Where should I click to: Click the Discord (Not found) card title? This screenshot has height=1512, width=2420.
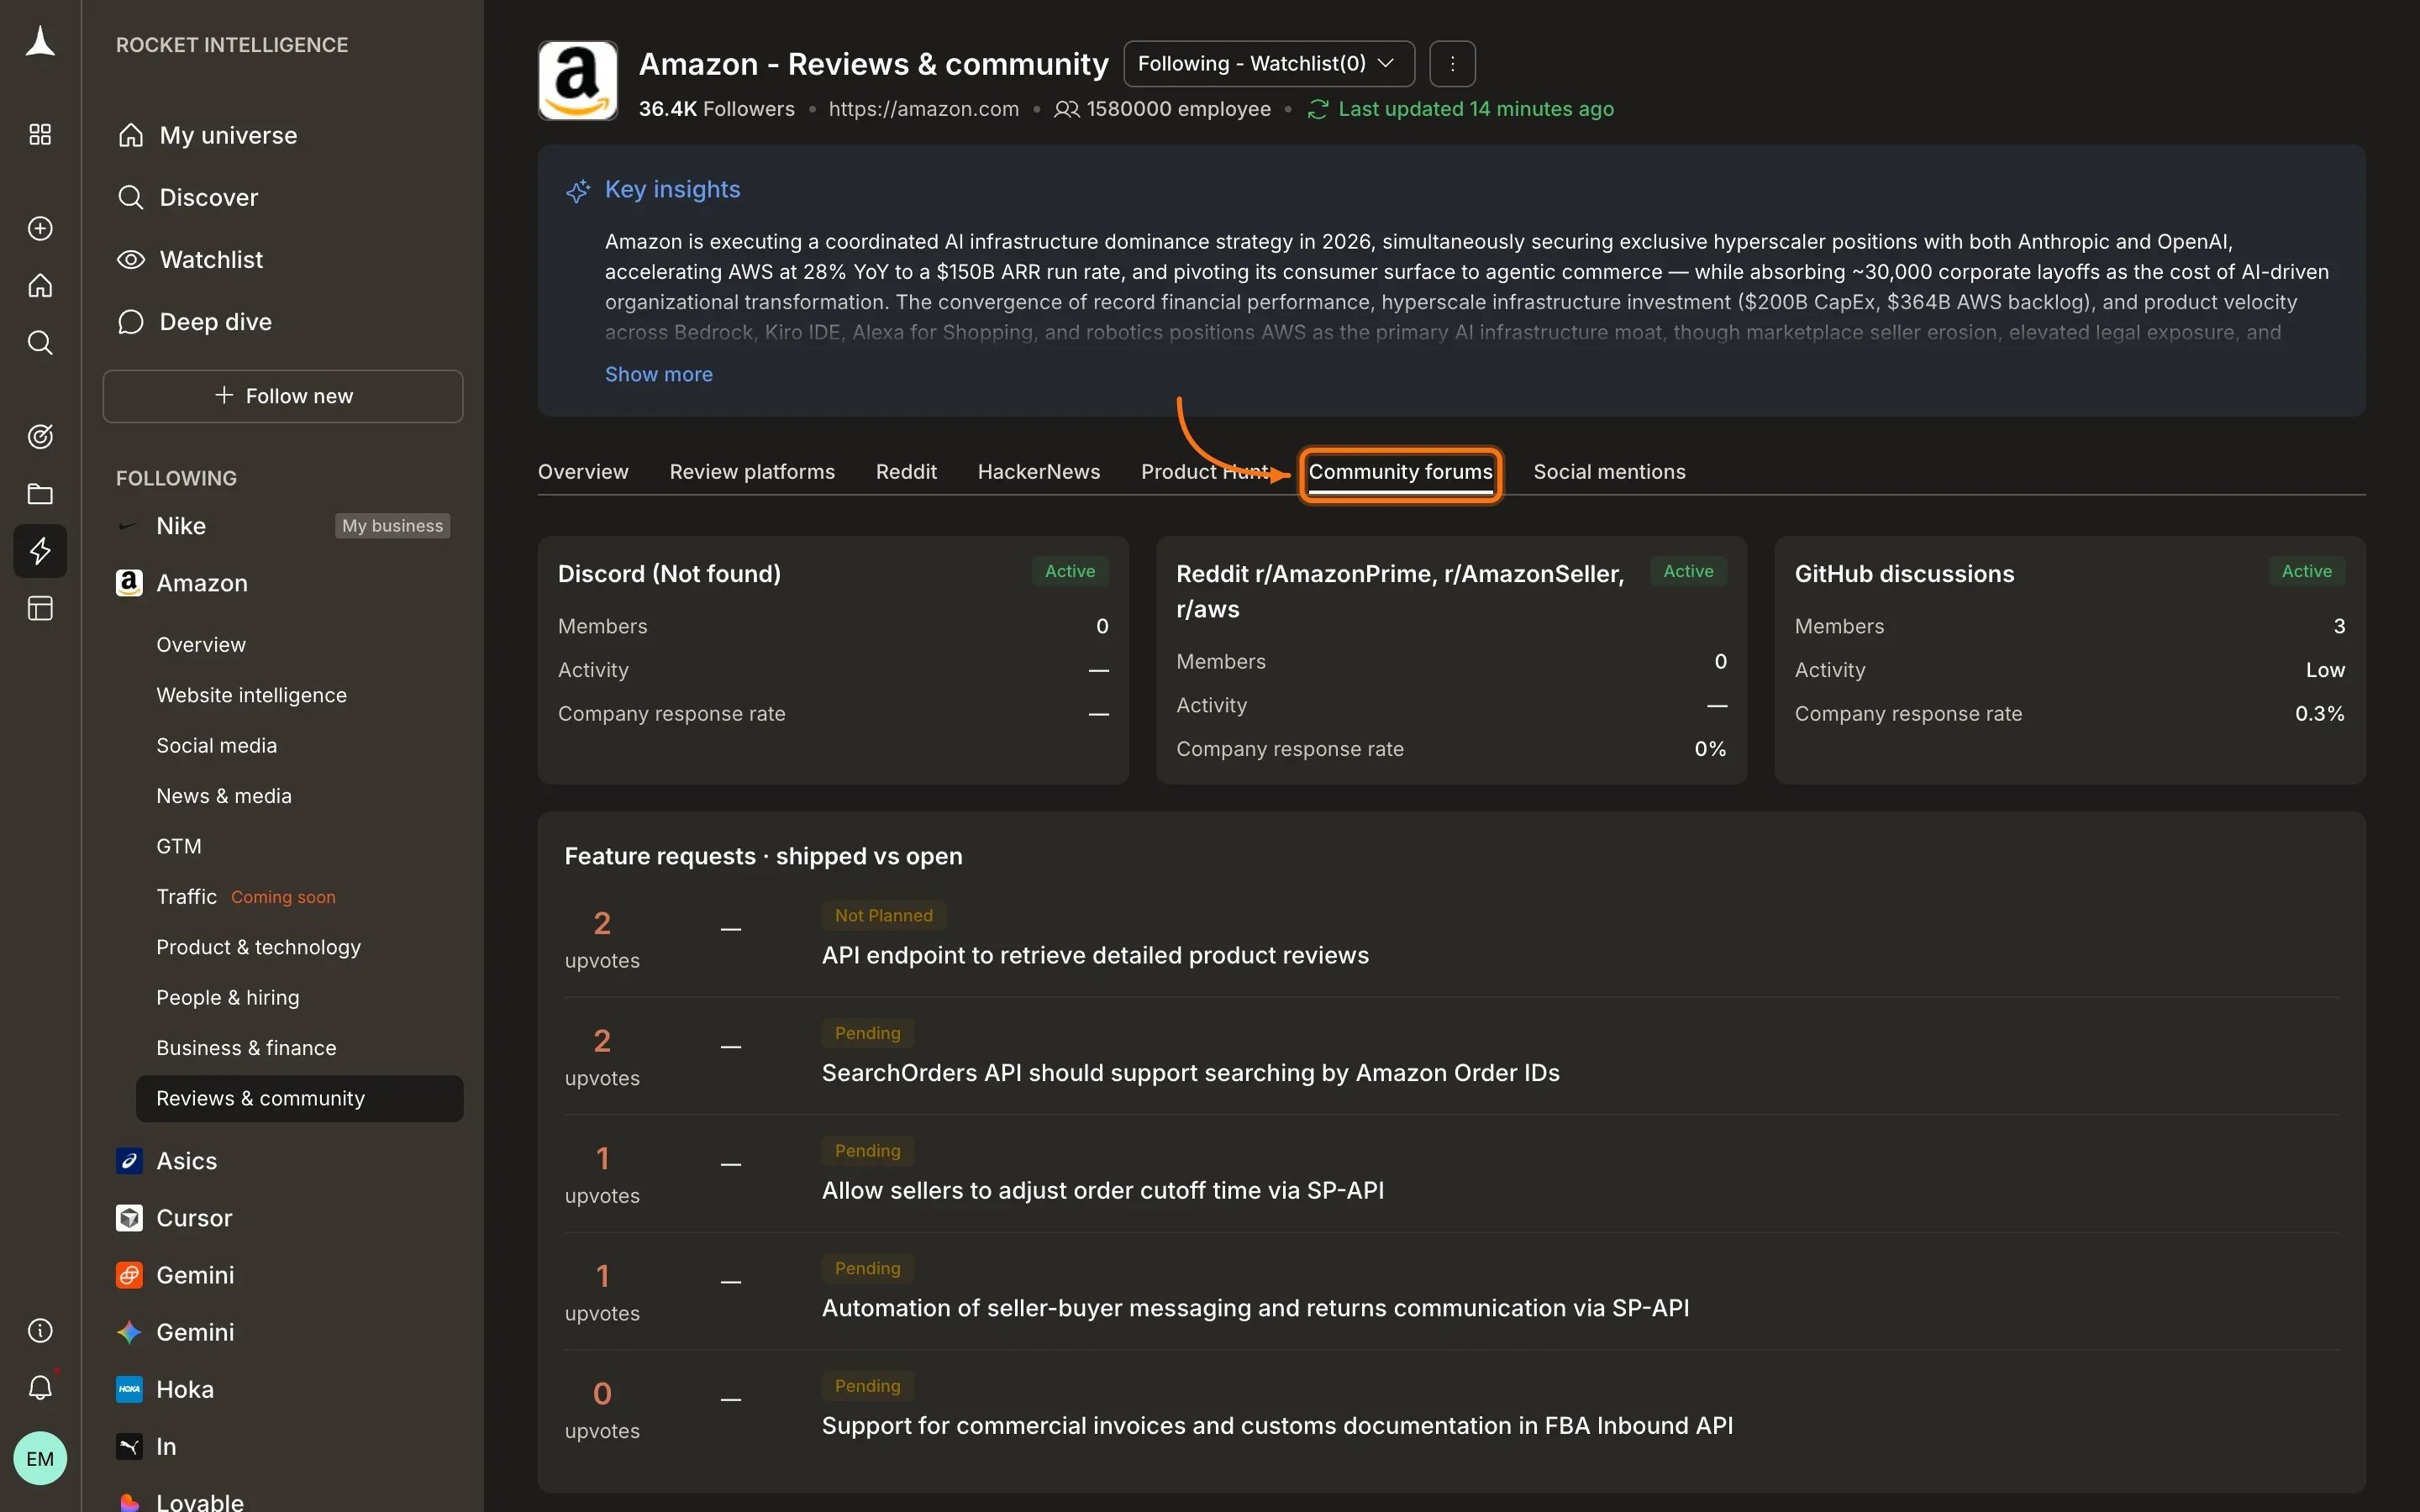(669, 574)
